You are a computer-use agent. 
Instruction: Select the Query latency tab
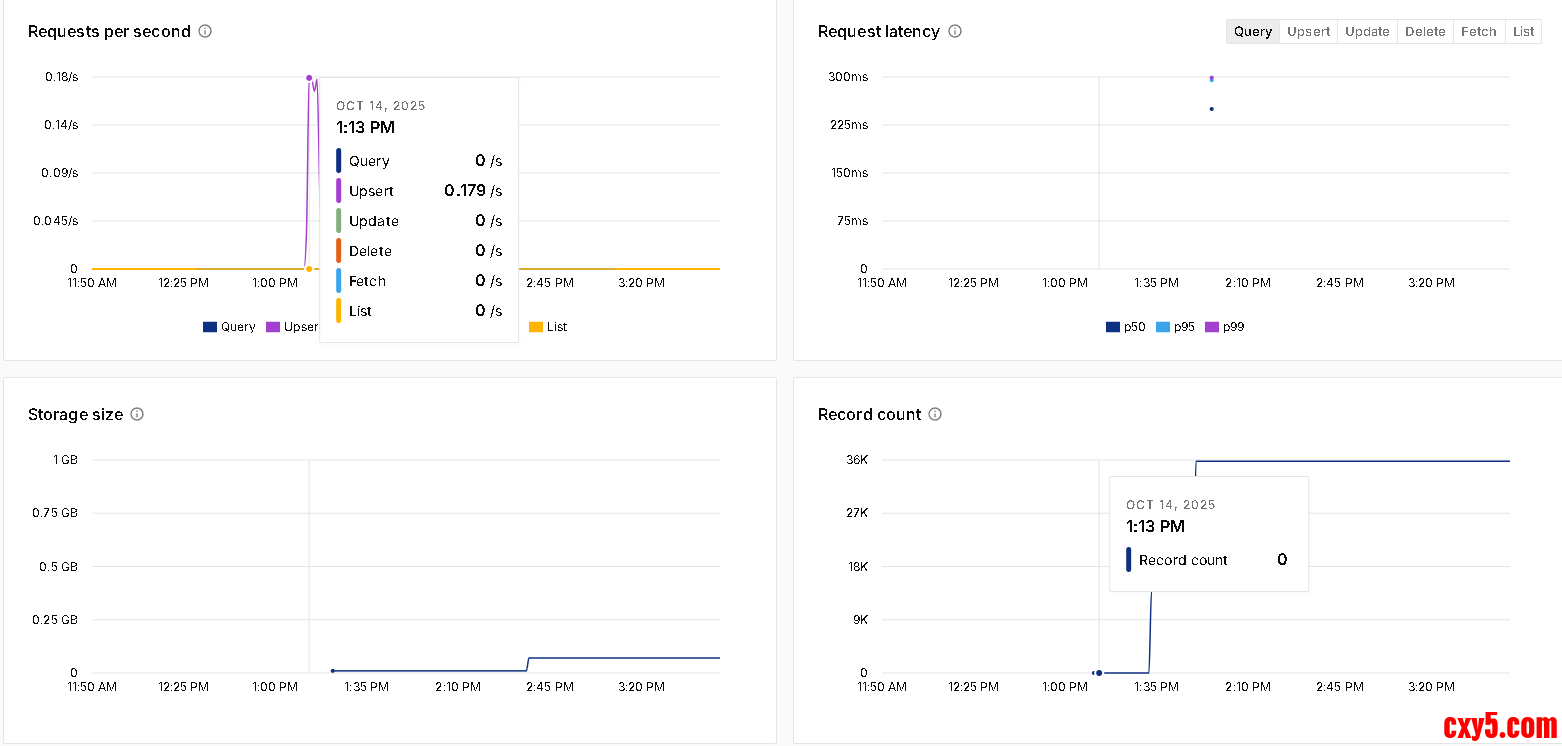[1252, 32]
